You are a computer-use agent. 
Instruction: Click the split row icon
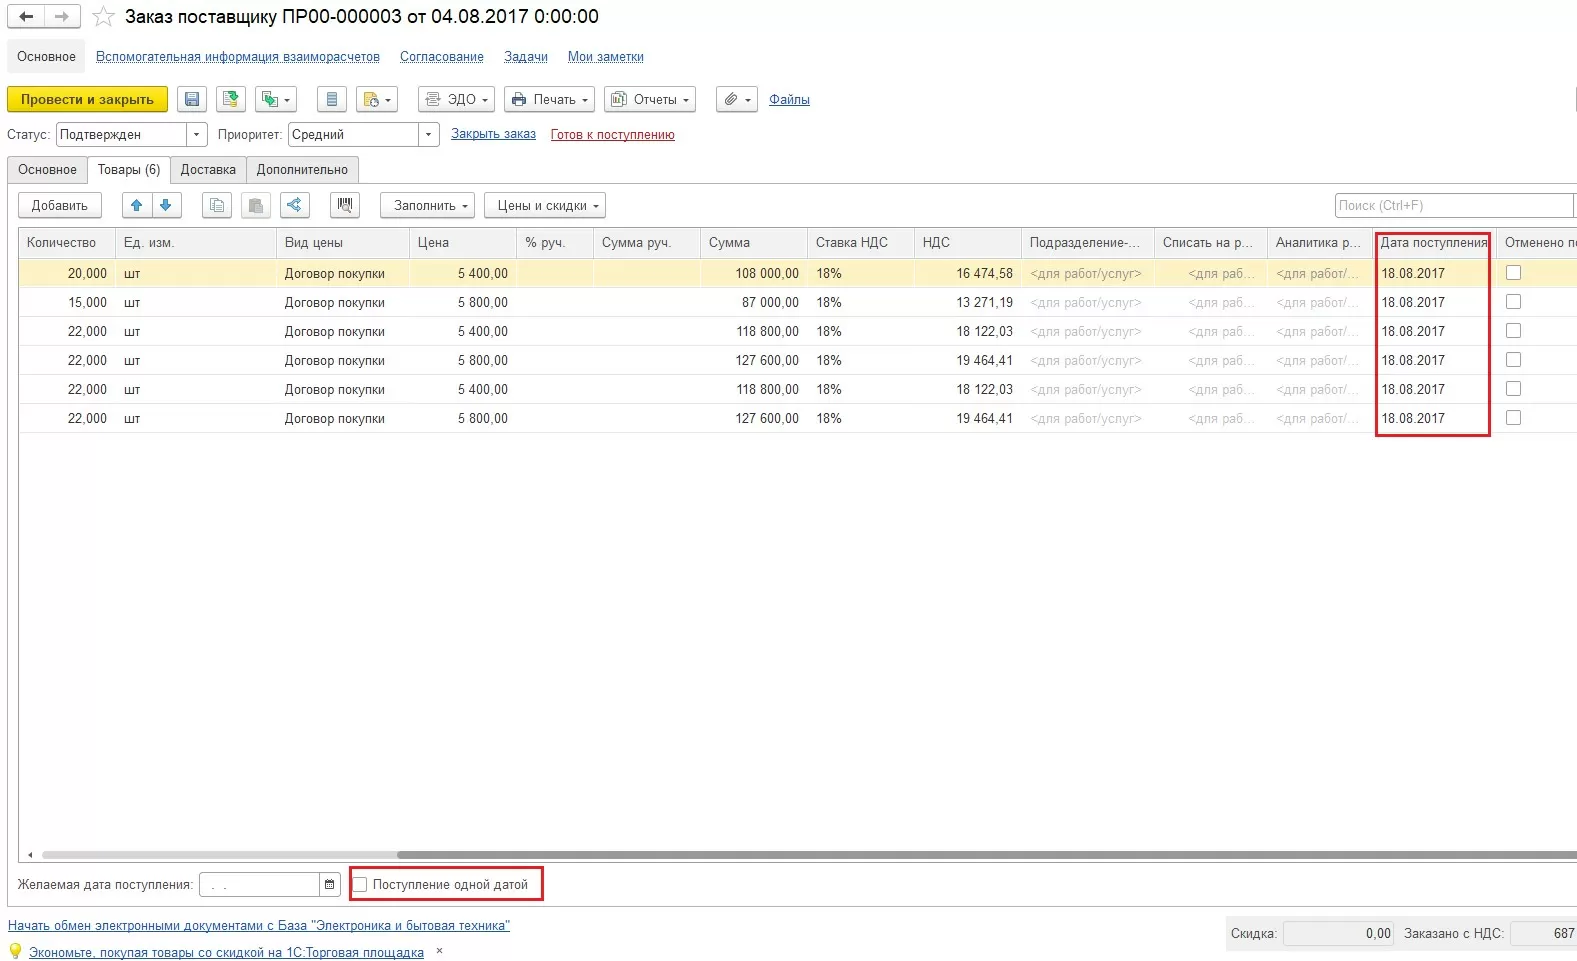click(294, 206)
